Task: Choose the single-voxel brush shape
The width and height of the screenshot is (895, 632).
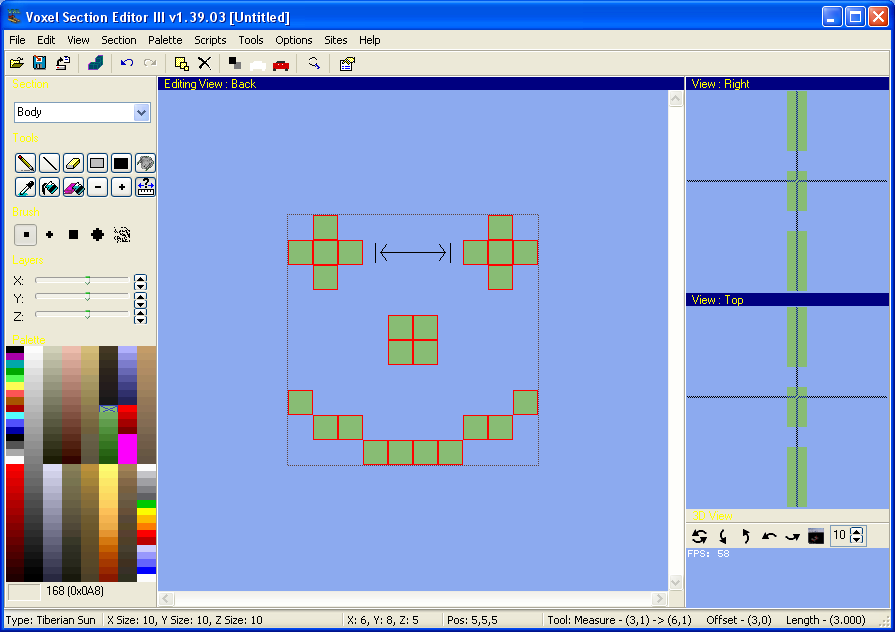Action: click(x=26, y=235)
